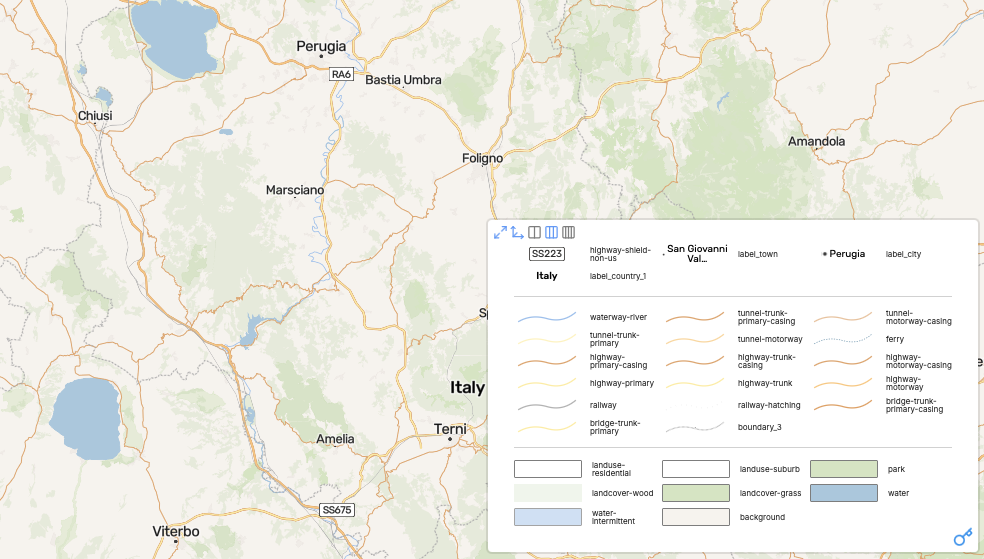Switch legend to three-column layout
Image resolution: width=984 pixels, height=559 pixels.
552,233
